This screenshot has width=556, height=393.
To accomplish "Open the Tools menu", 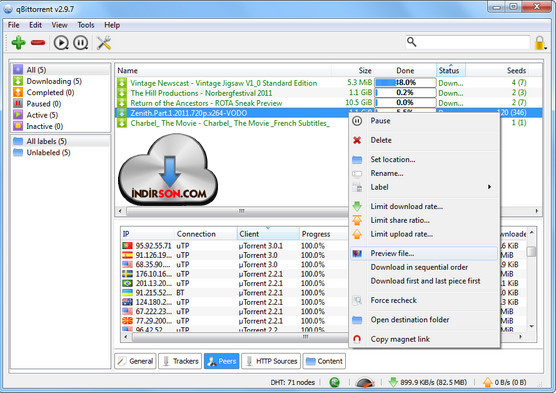I will point(86,25).
